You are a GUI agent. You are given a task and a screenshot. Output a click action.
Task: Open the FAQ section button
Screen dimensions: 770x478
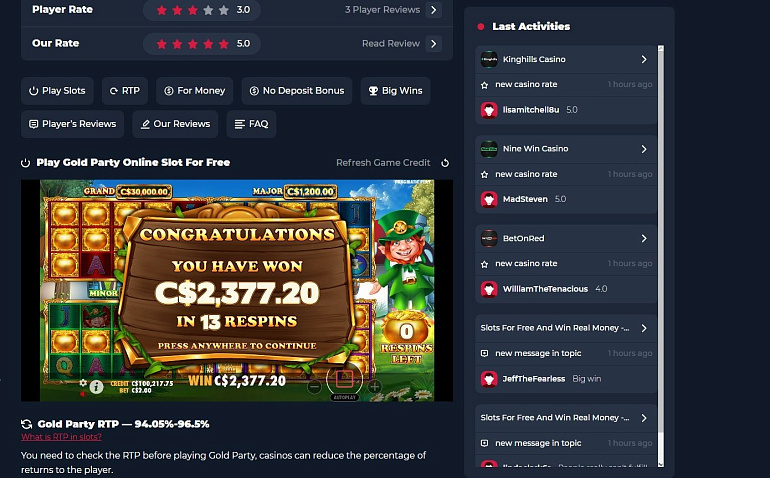point(251,124)
